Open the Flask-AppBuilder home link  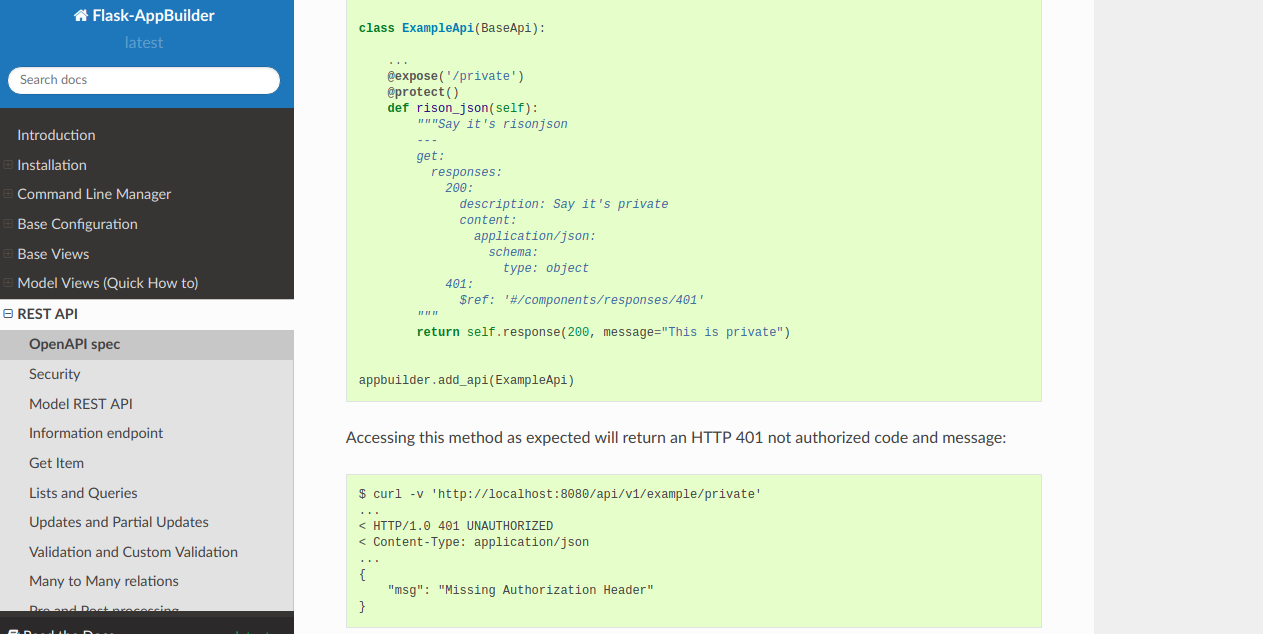tap(144, 15)
